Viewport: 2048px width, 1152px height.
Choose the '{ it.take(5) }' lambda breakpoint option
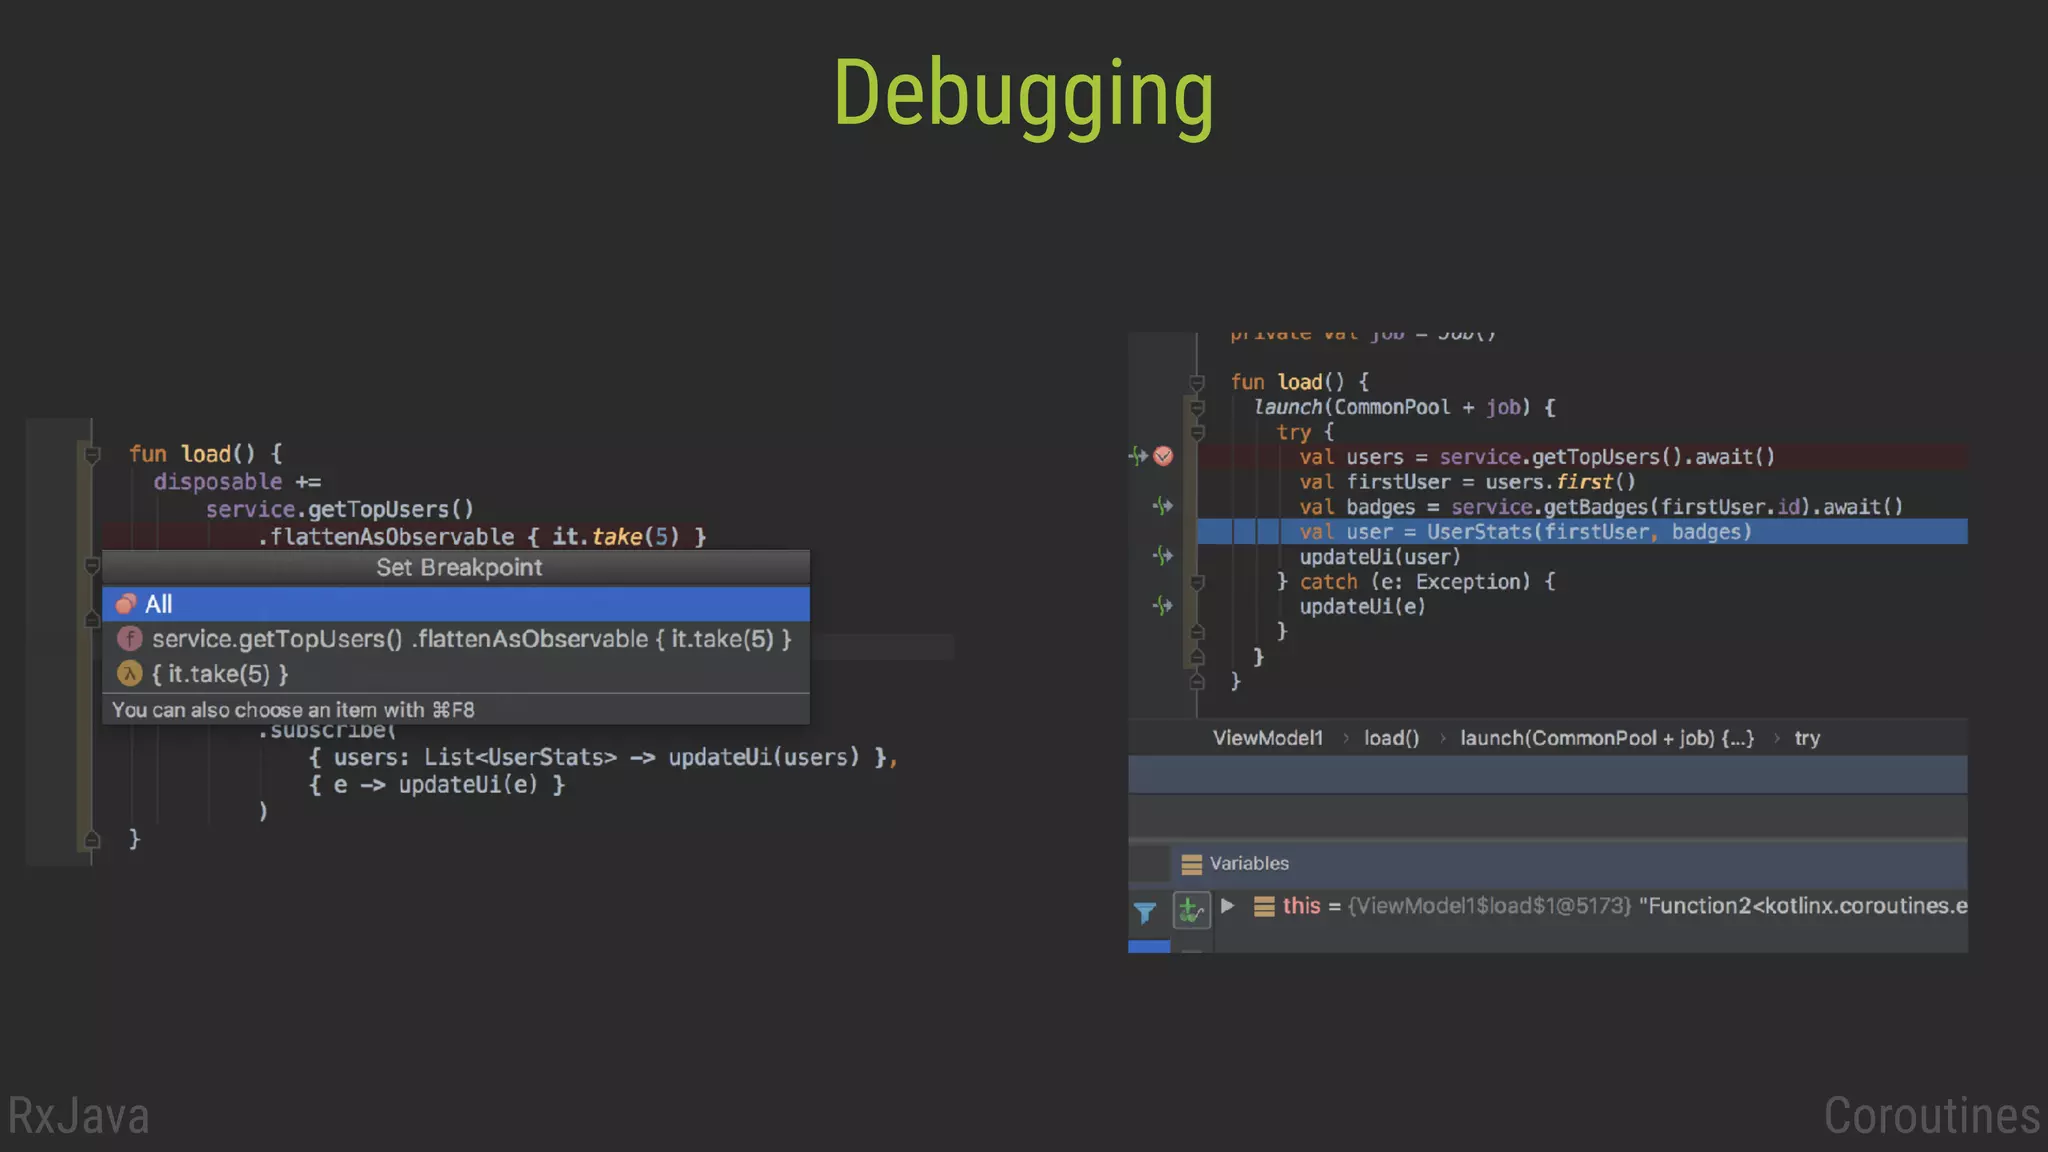tap(456, 674)
